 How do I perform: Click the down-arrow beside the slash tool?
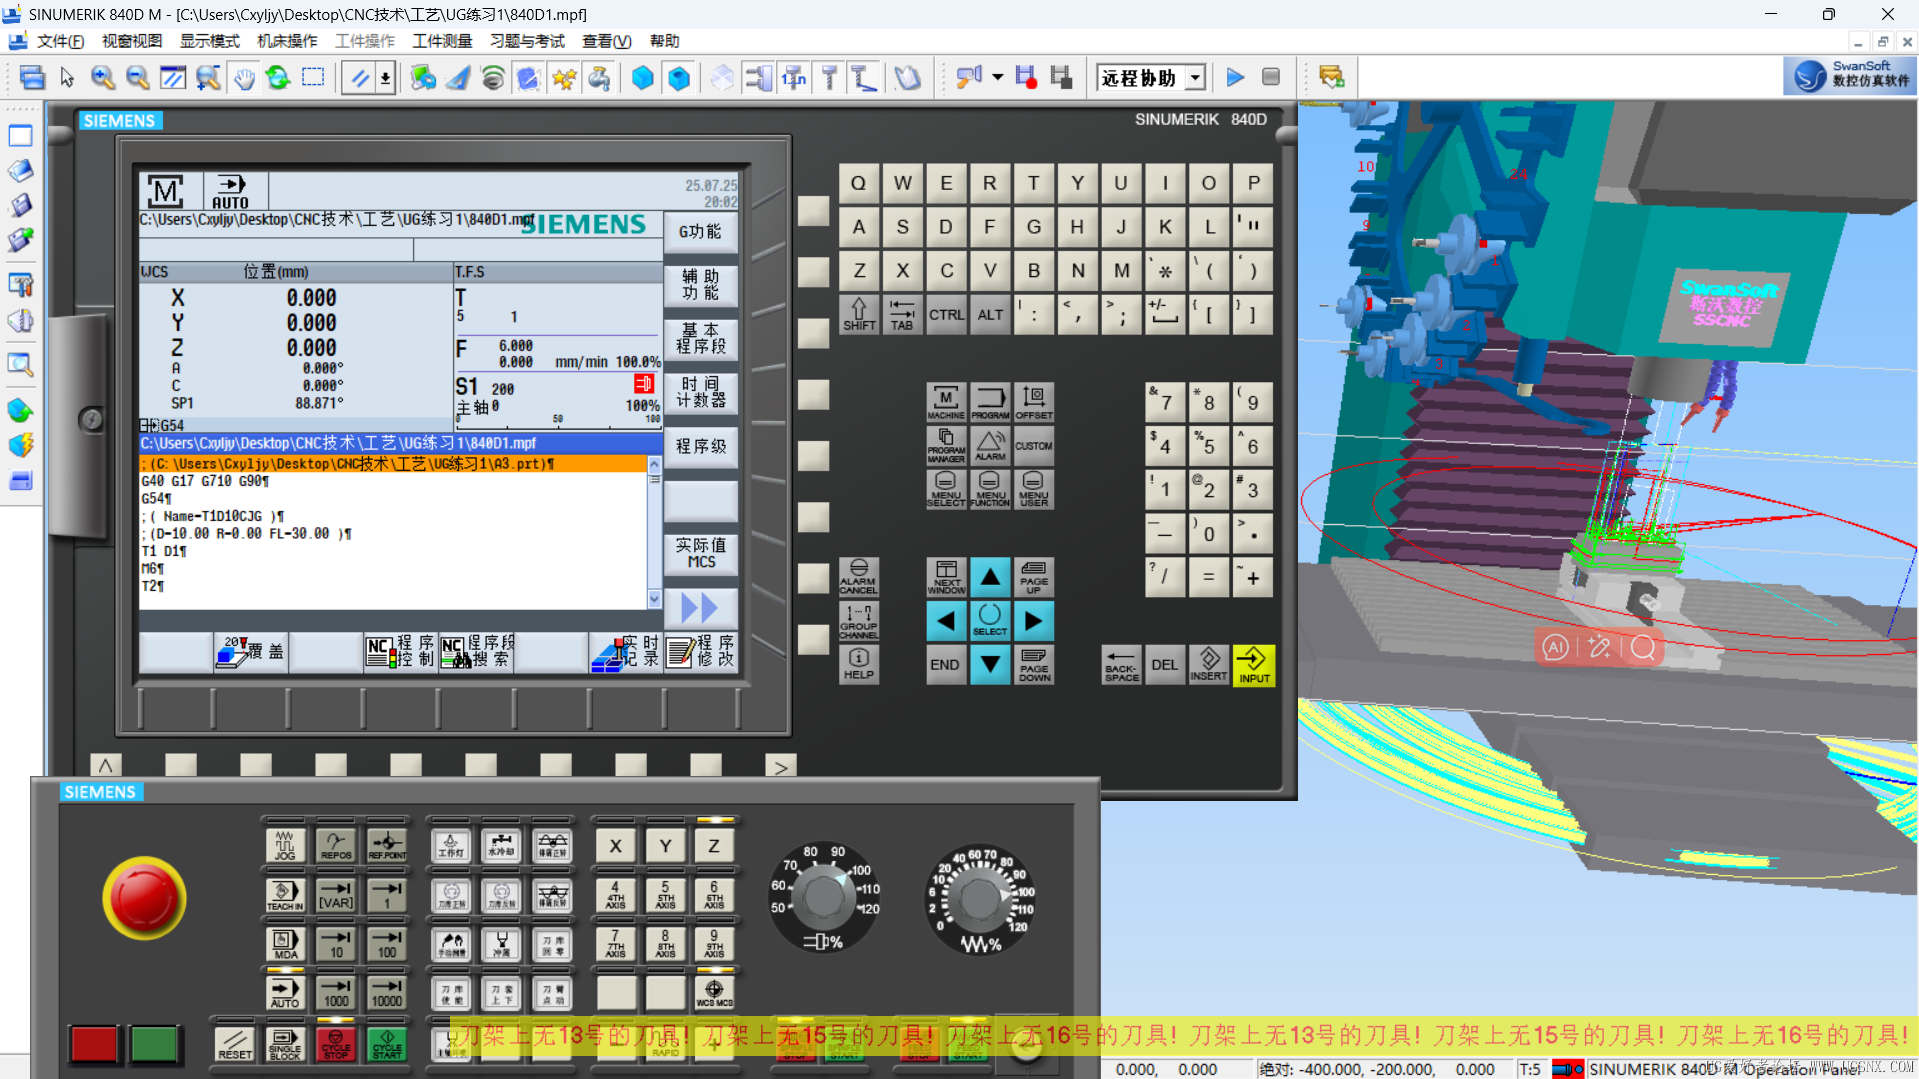(385, 78)
